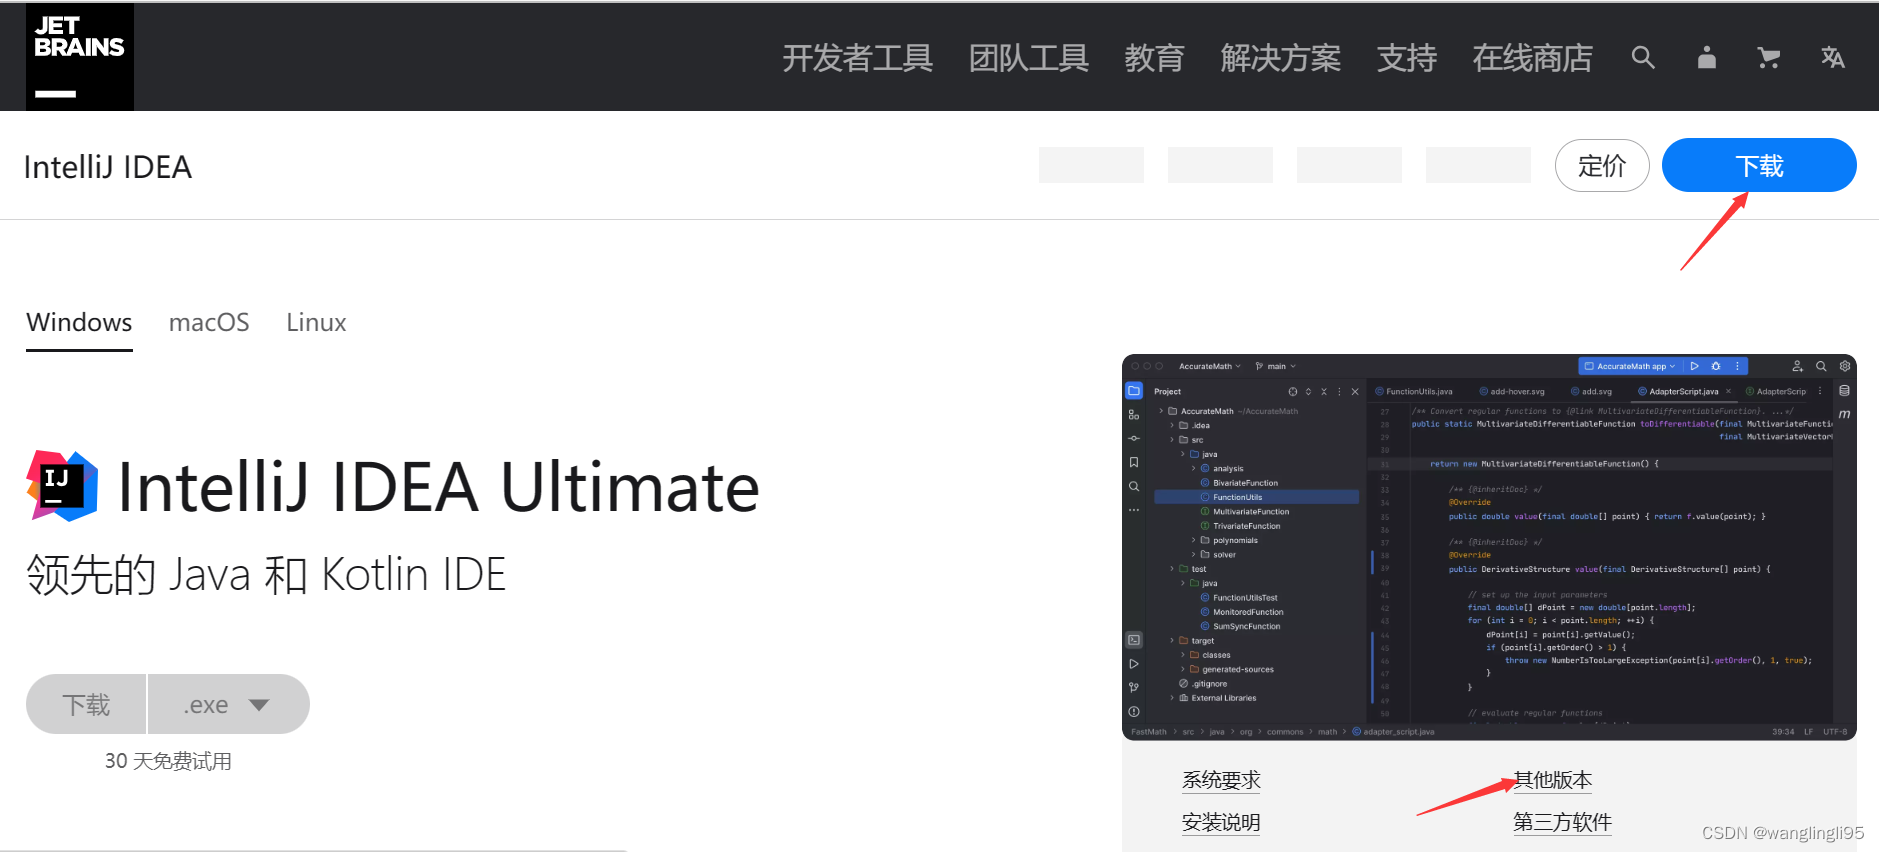Open 支持 menu
This screenshot has height=852, width=1879.
[x=1406, y=58]
